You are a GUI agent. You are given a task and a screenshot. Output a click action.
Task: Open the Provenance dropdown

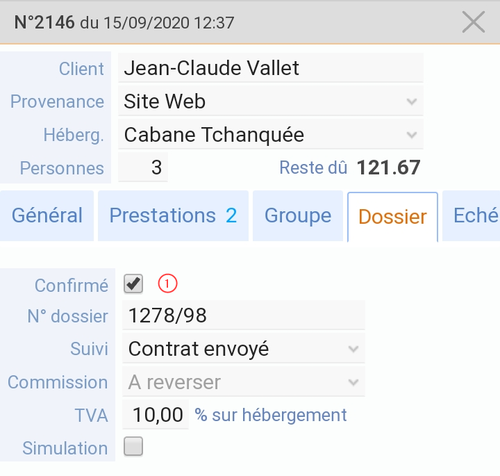point(270,101)
